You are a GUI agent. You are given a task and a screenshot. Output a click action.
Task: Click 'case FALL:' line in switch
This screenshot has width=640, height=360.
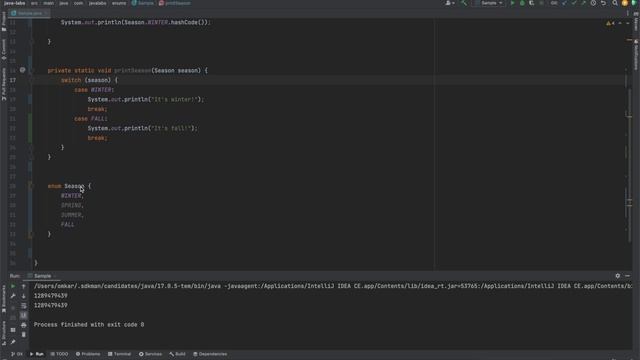pyautogui.click(x=91, y=118)
